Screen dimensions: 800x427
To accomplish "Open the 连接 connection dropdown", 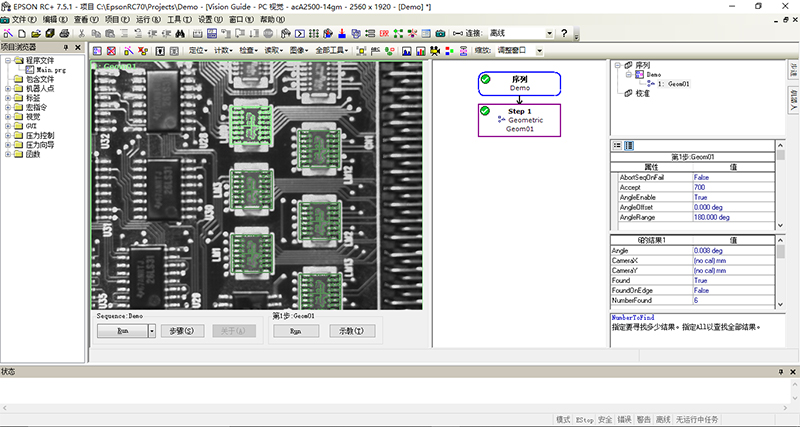I will [x=548, y=34].
